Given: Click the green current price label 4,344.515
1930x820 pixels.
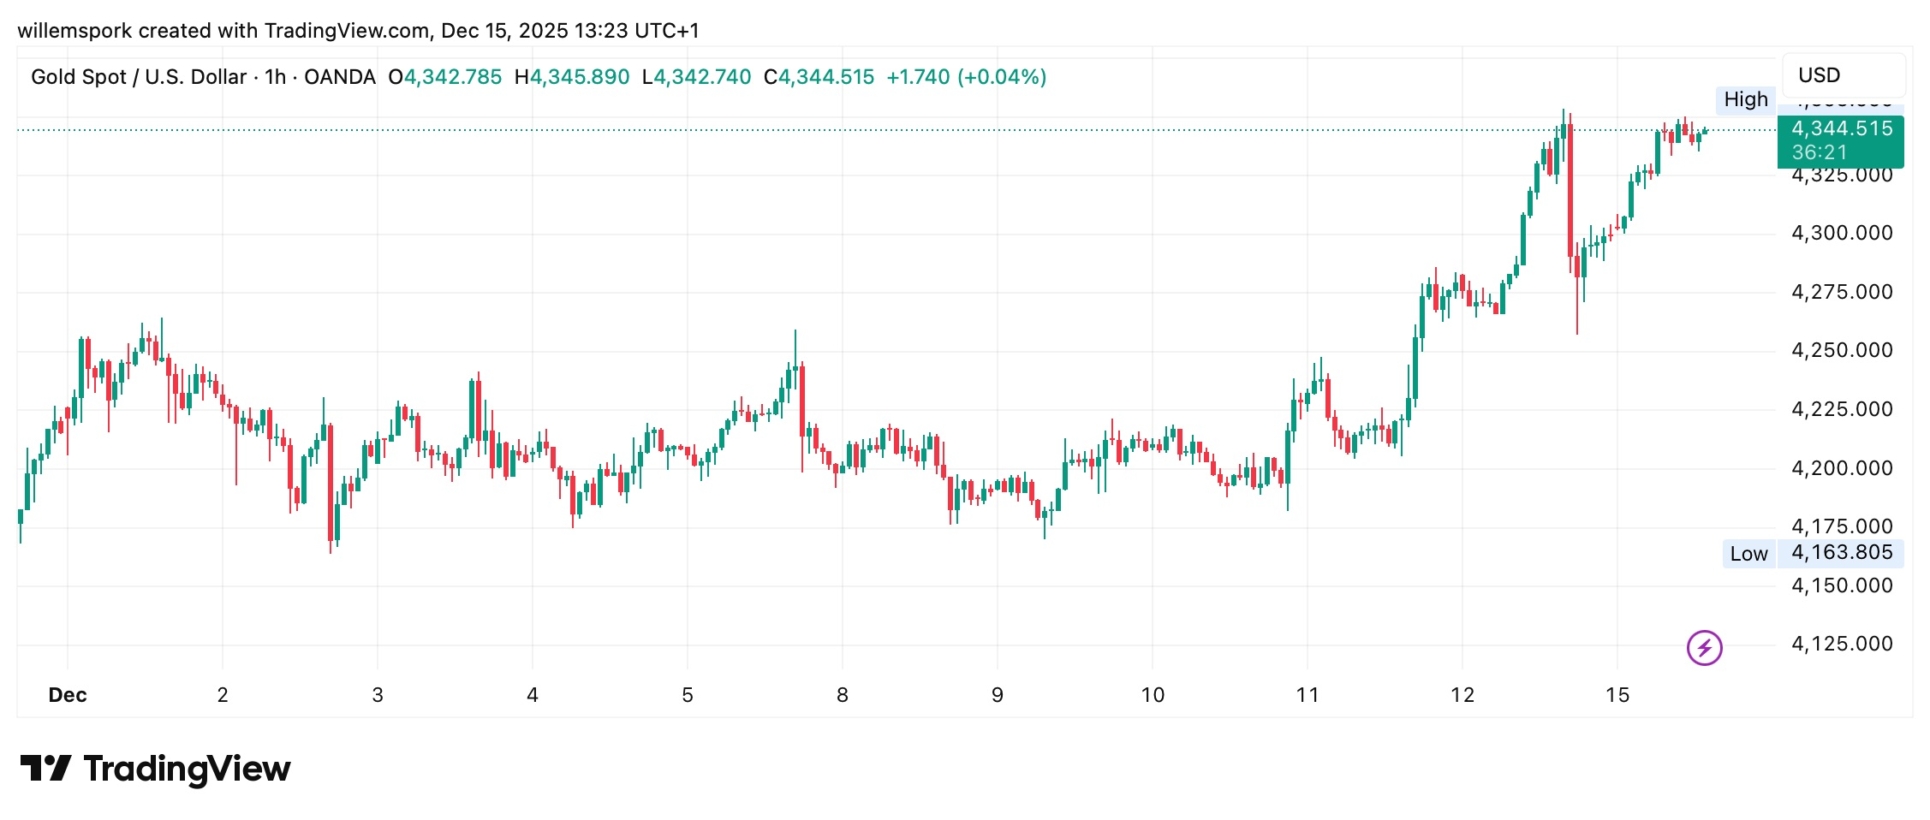Looking at the screenshot, I should tap(1841, 129).
